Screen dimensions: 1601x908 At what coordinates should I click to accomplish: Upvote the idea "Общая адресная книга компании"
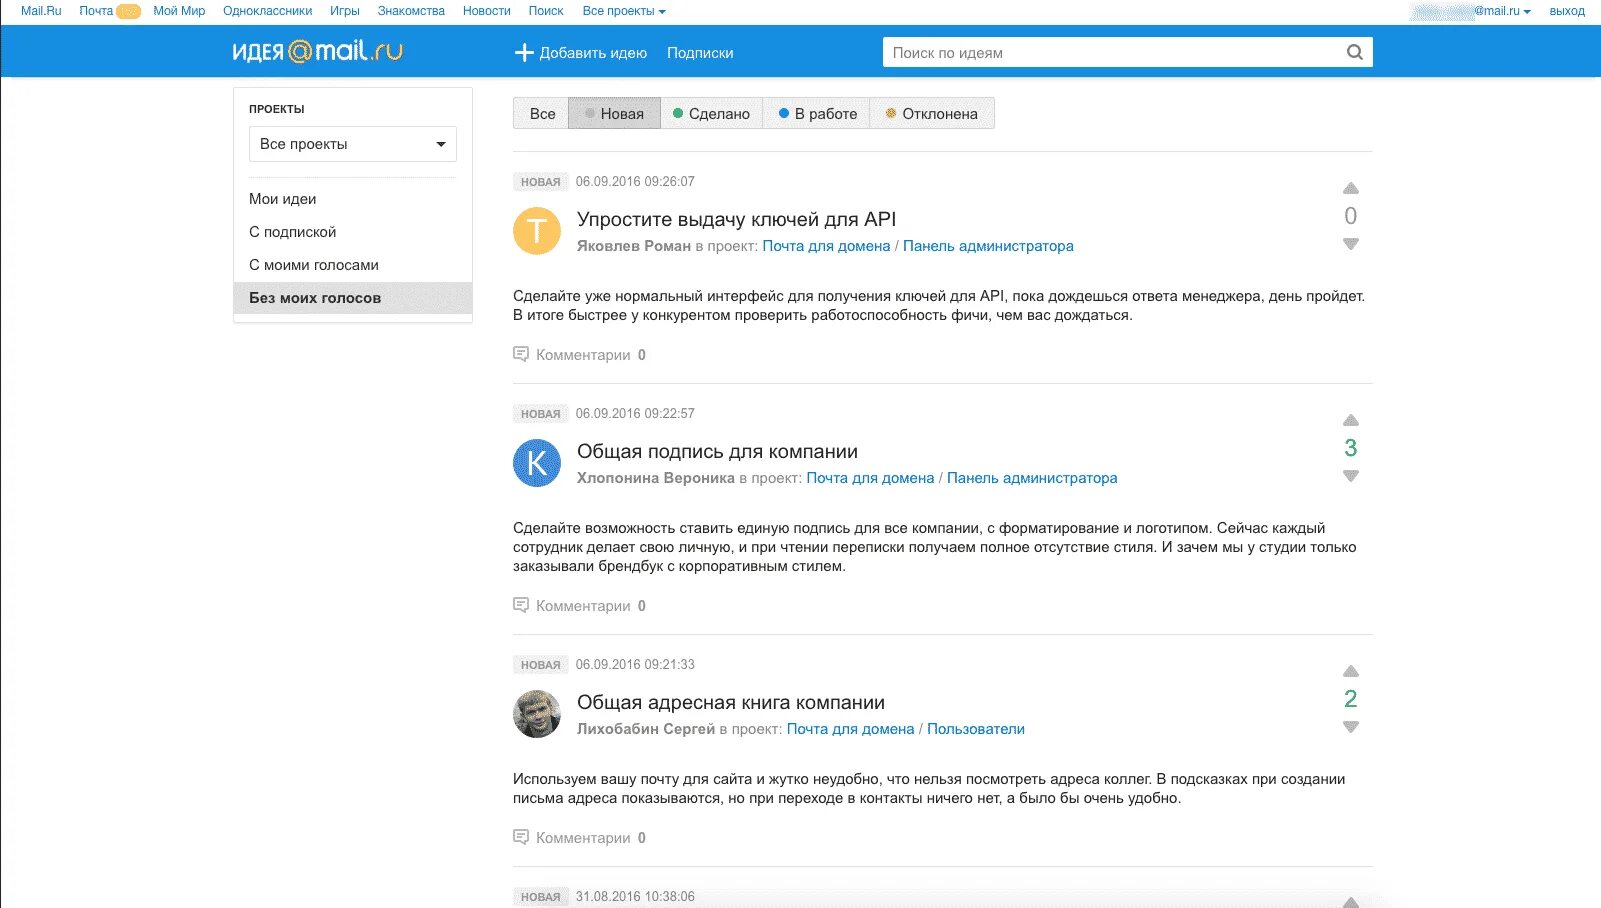click(x=1351, y=671)
